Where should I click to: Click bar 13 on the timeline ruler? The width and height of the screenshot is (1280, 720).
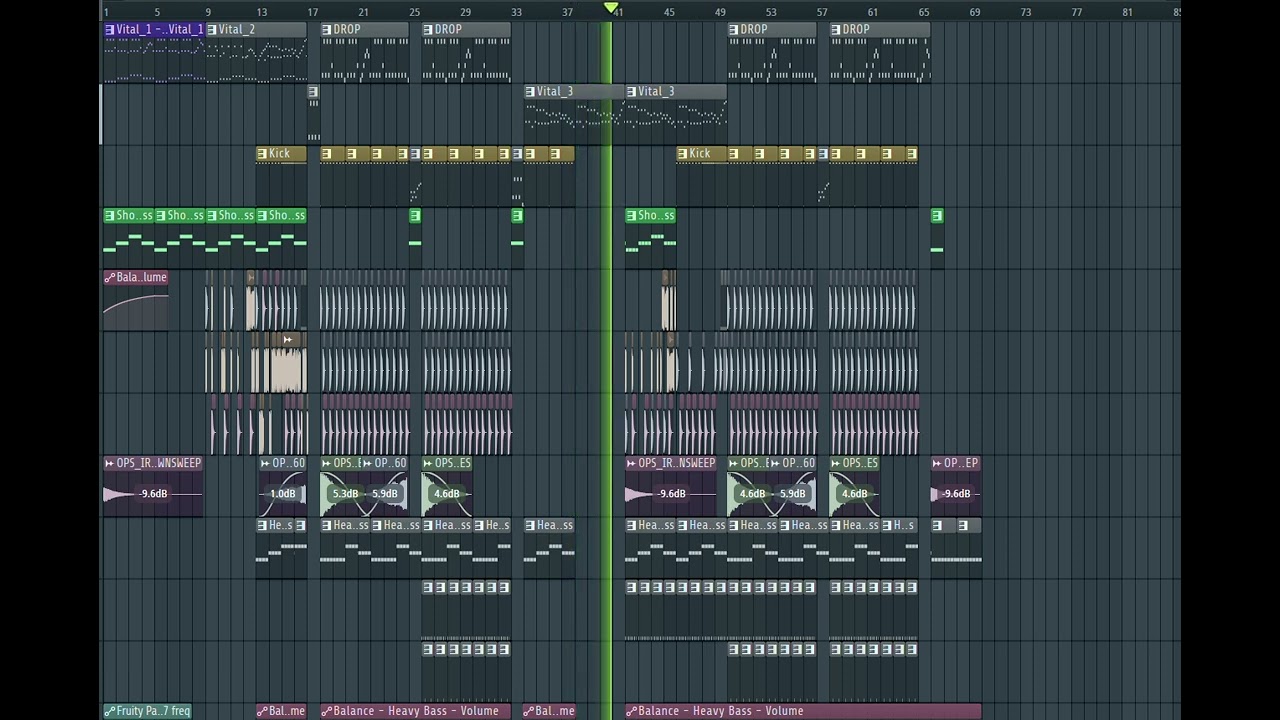pos(261,12)
